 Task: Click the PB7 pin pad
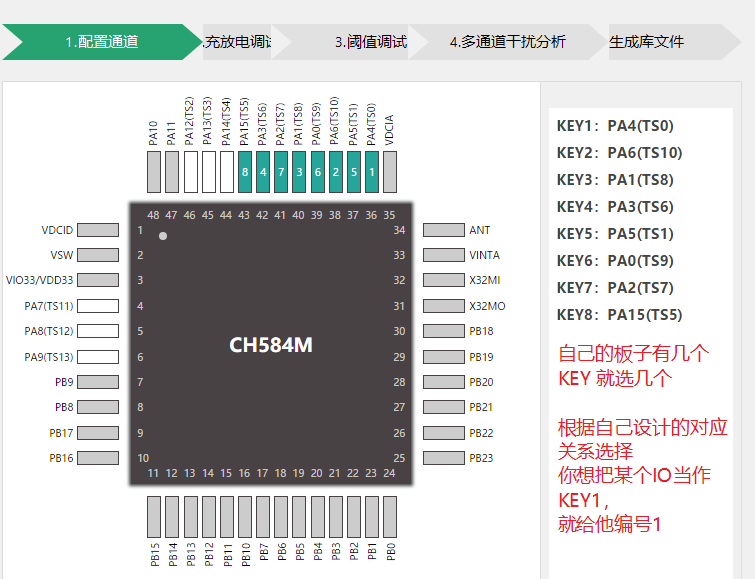263,517
